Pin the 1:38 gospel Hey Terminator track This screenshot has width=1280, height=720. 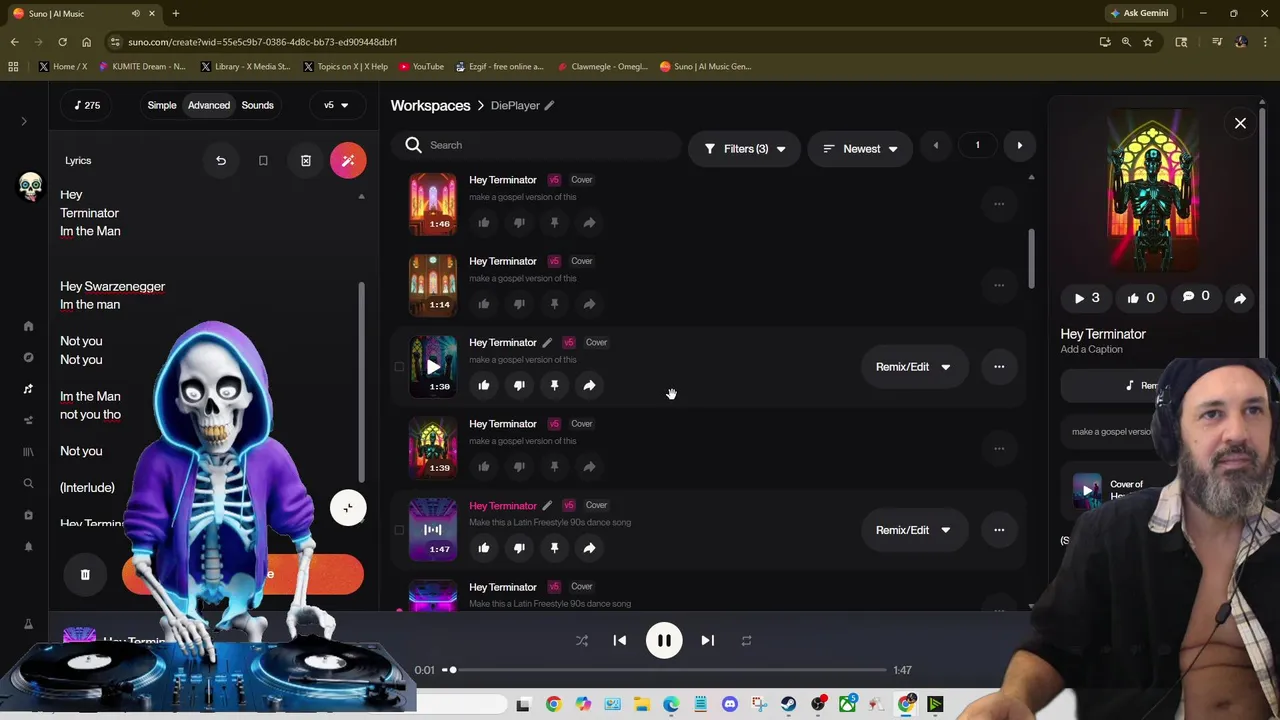pyautogui.click(x=554, y=385)
